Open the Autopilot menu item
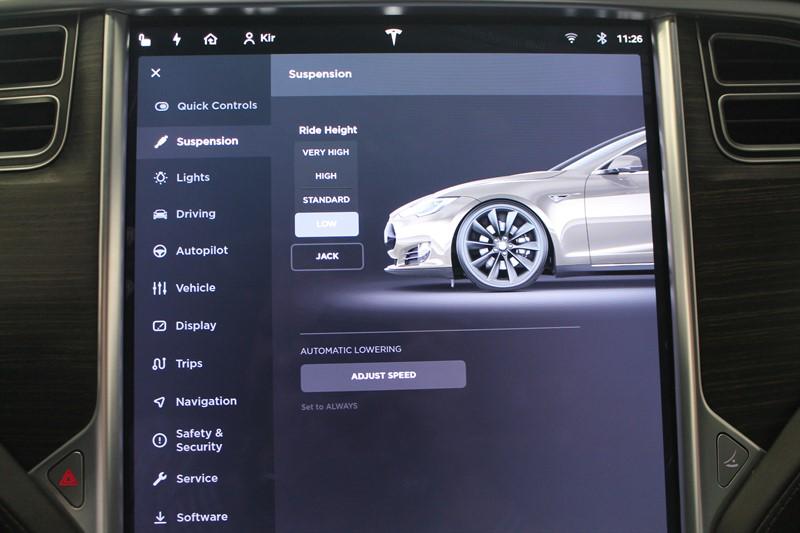800x533 pixels. pos(204,250)
